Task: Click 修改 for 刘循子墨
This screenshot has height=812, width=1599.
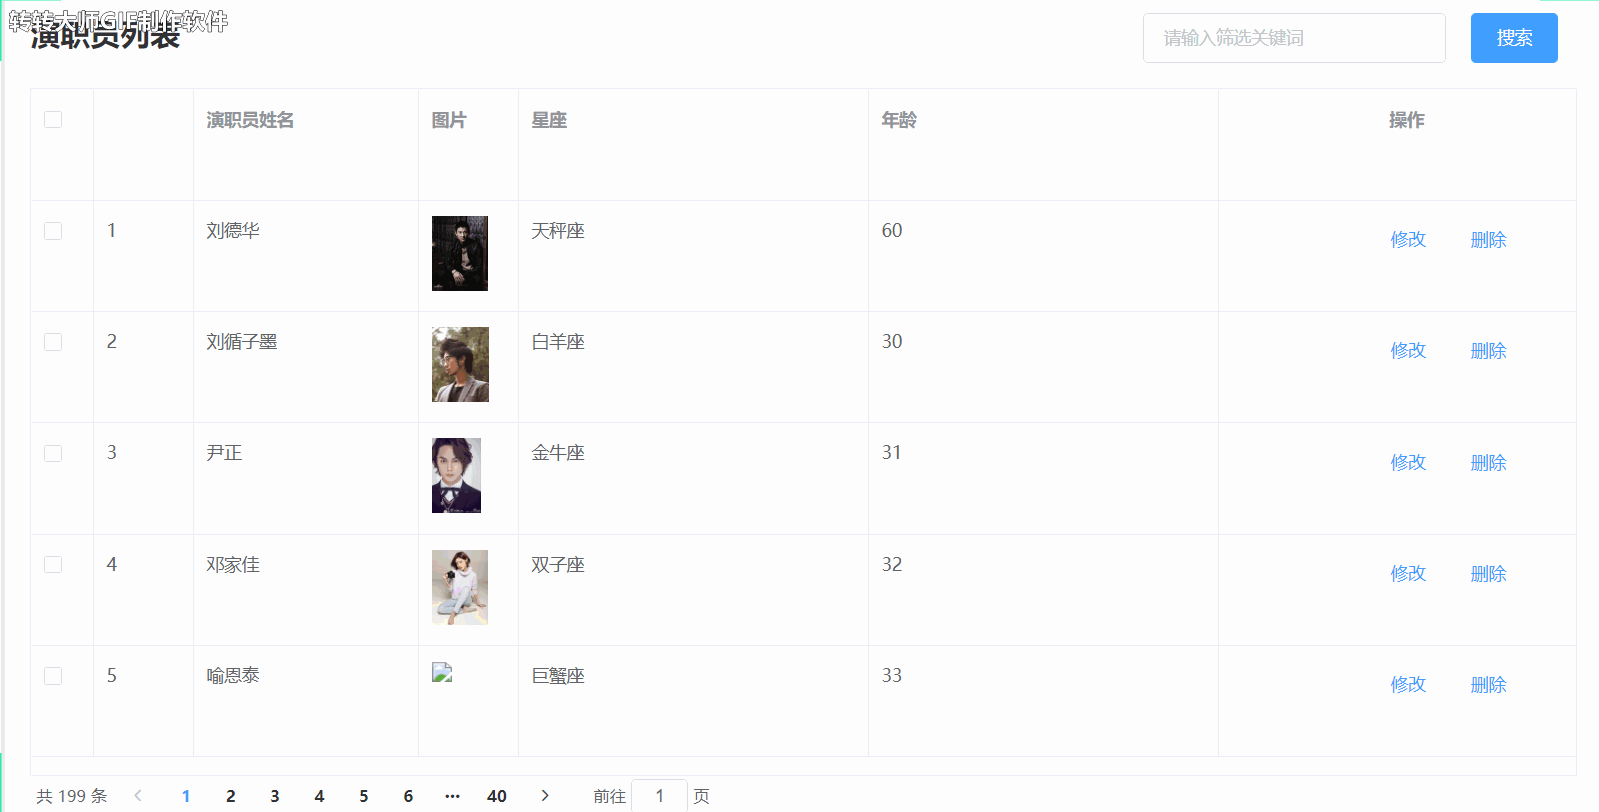Action: [1408, 351]
